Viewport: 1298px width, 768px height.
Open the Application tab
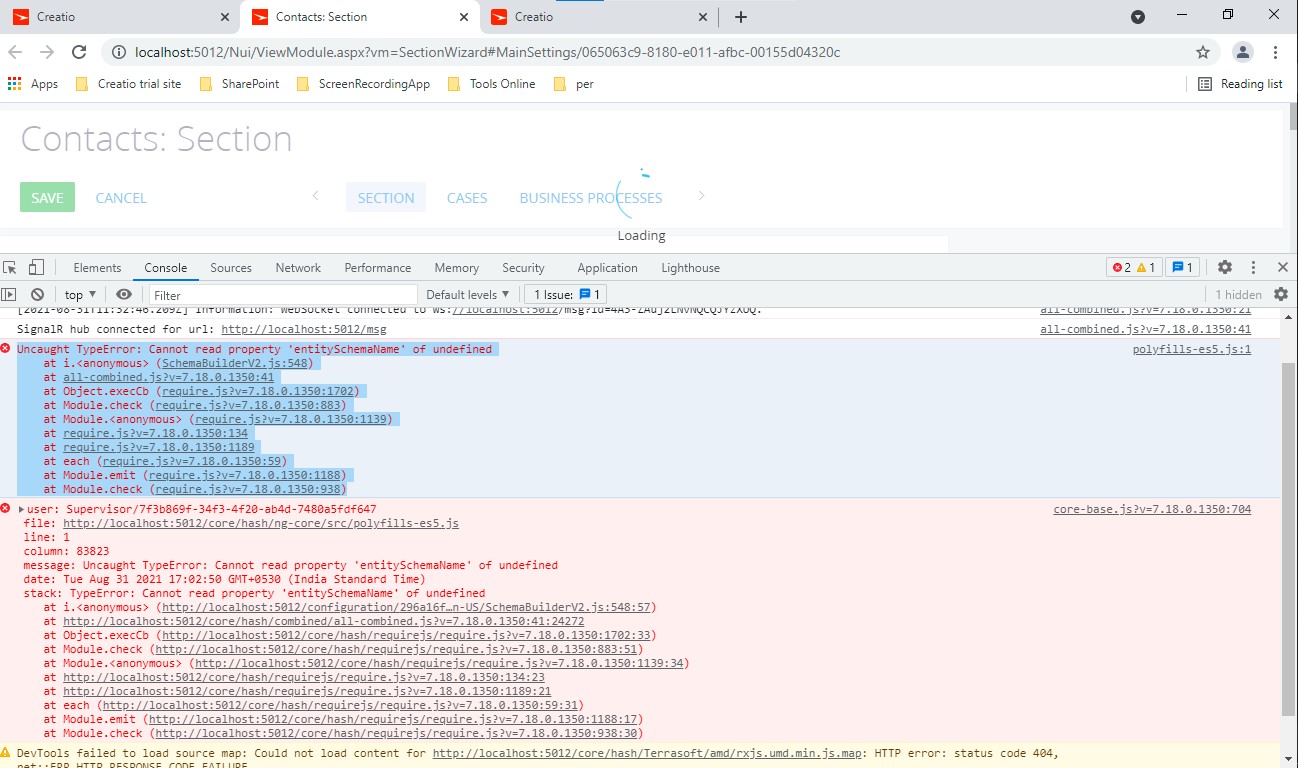(607, 267)
